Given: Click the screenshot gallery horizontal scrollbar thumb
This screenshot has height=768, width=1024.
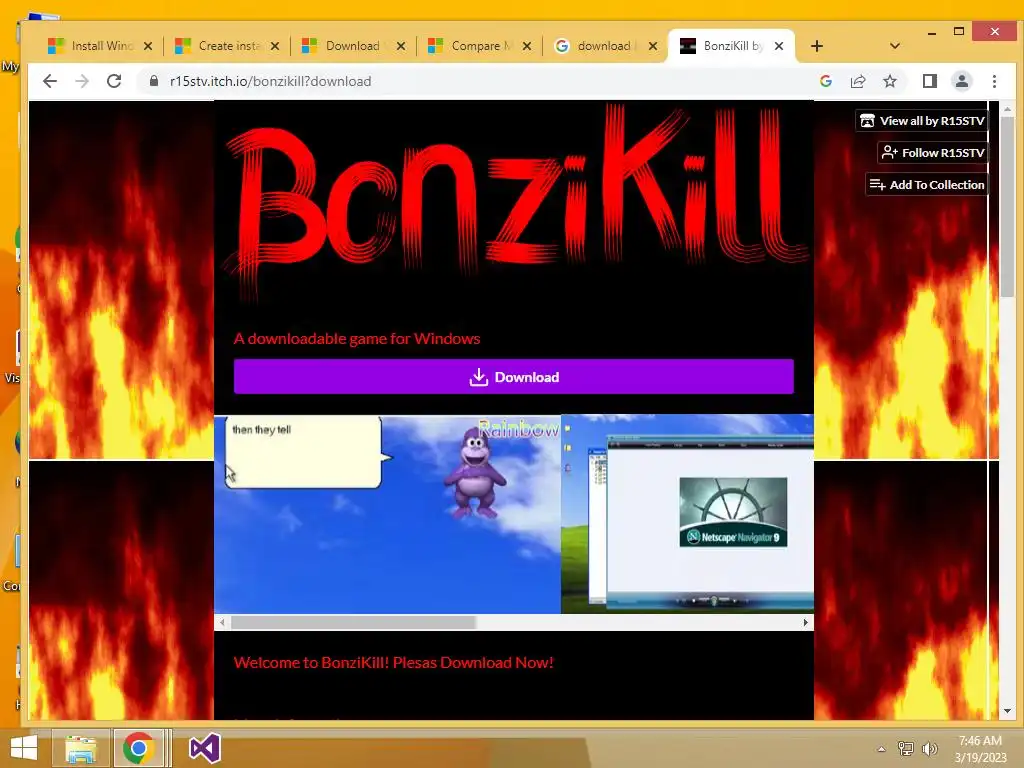Looking at the screenshot, I should click(353, 622).
